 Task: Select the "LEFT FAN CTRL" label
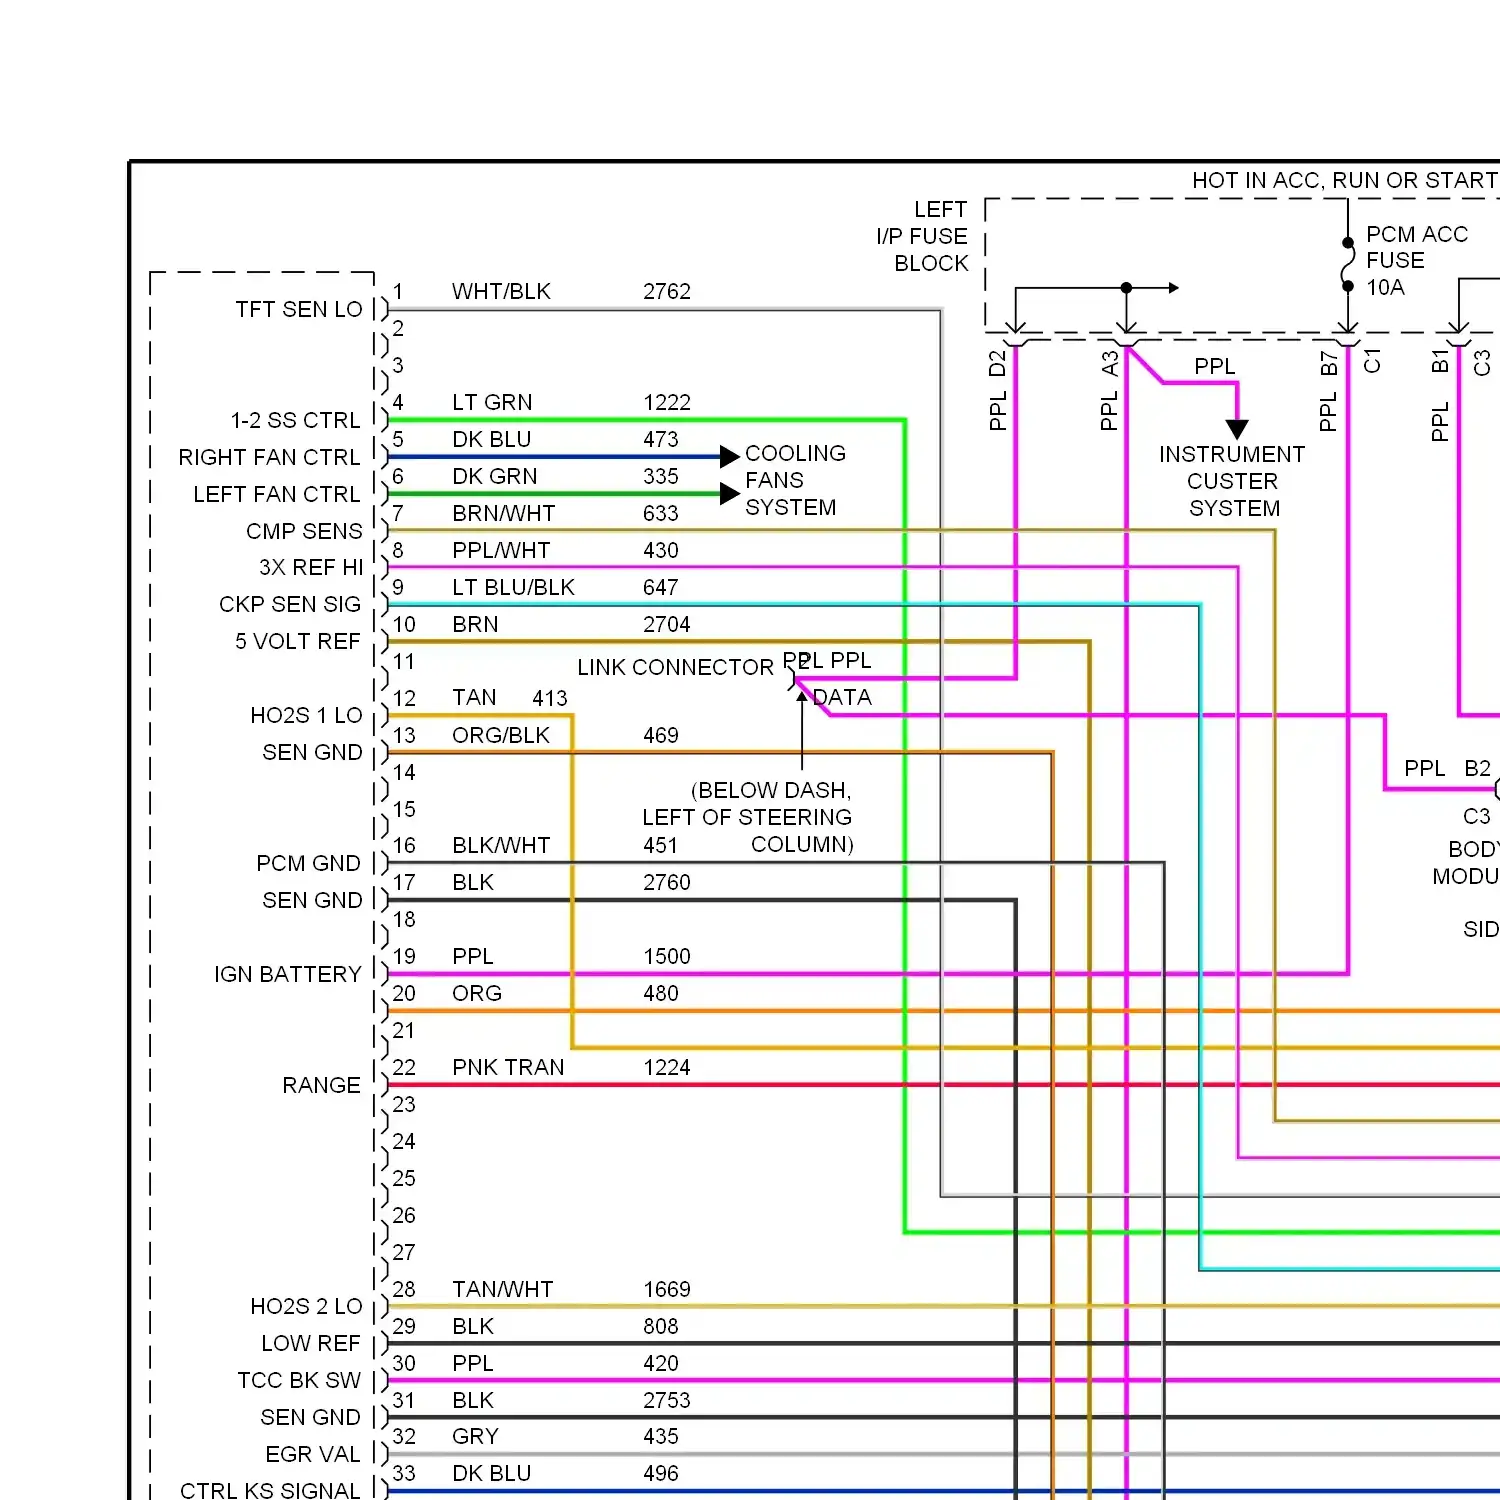click(276, 494)
